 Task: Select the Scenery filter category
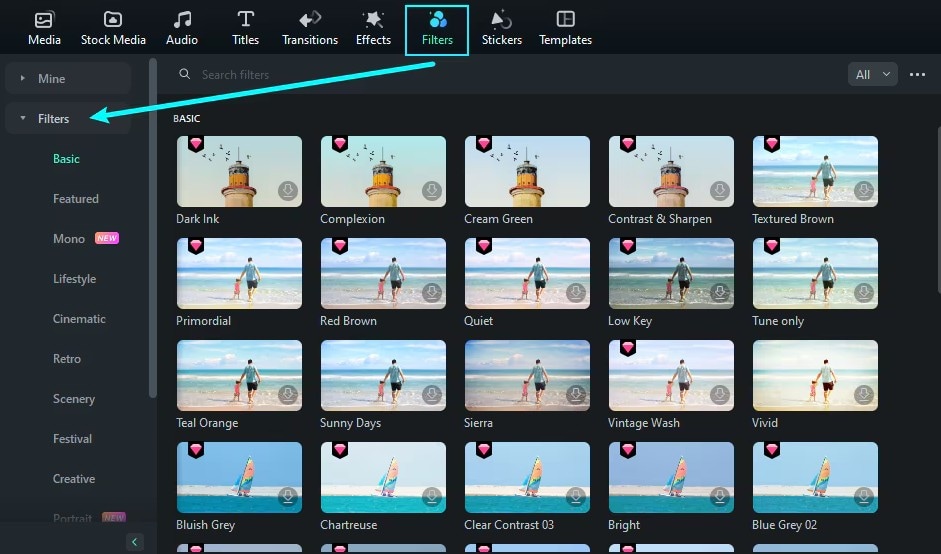[74, 399]
